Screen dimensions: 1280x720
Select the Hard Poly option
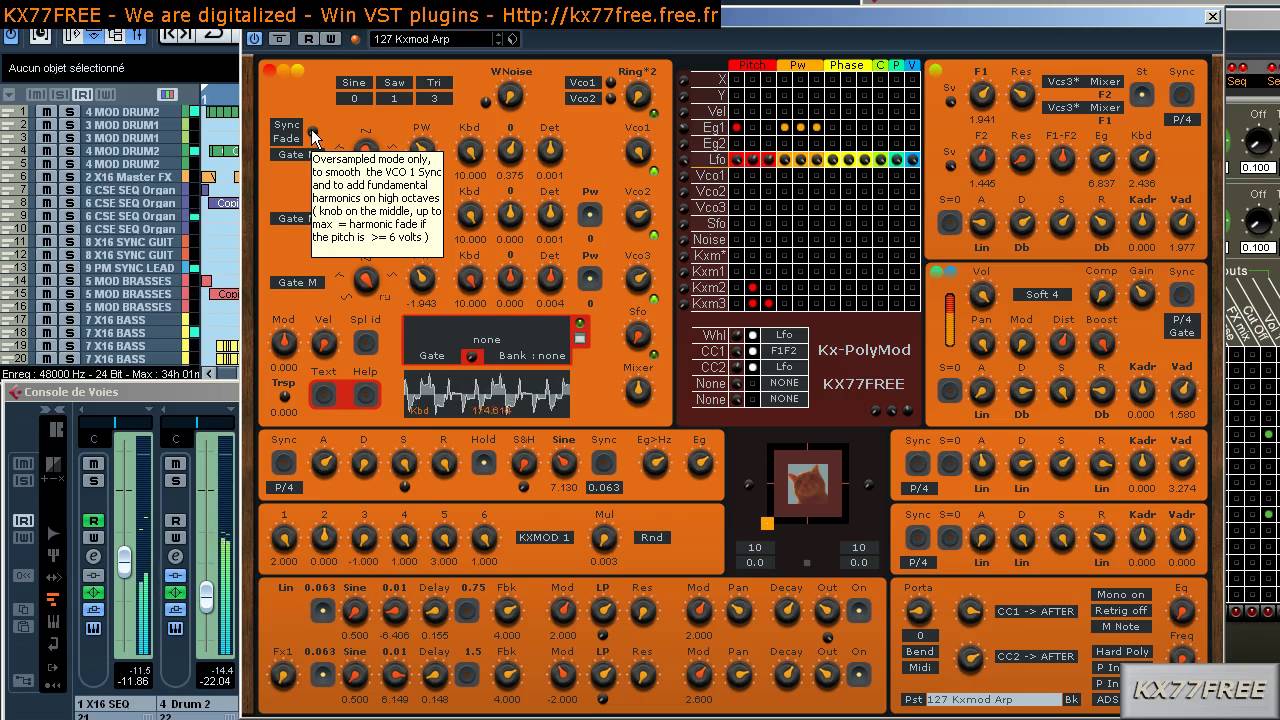point(1121,652)
